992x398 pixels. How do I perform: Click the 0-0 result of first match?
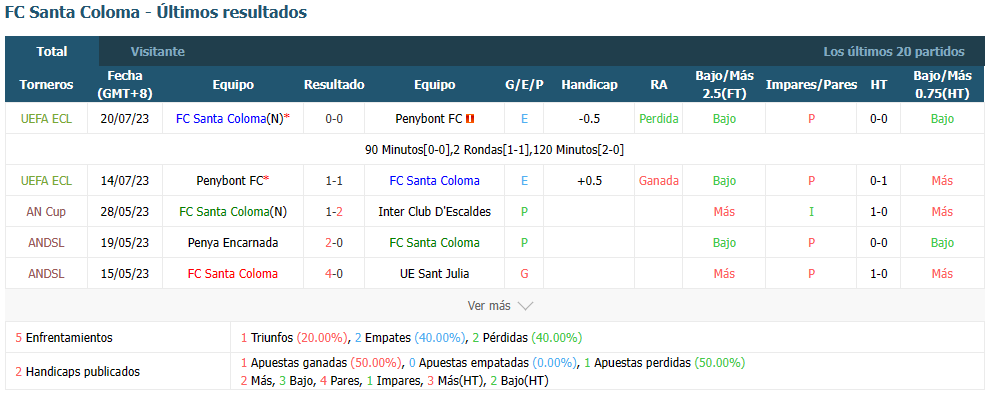[x=334, y=118]
